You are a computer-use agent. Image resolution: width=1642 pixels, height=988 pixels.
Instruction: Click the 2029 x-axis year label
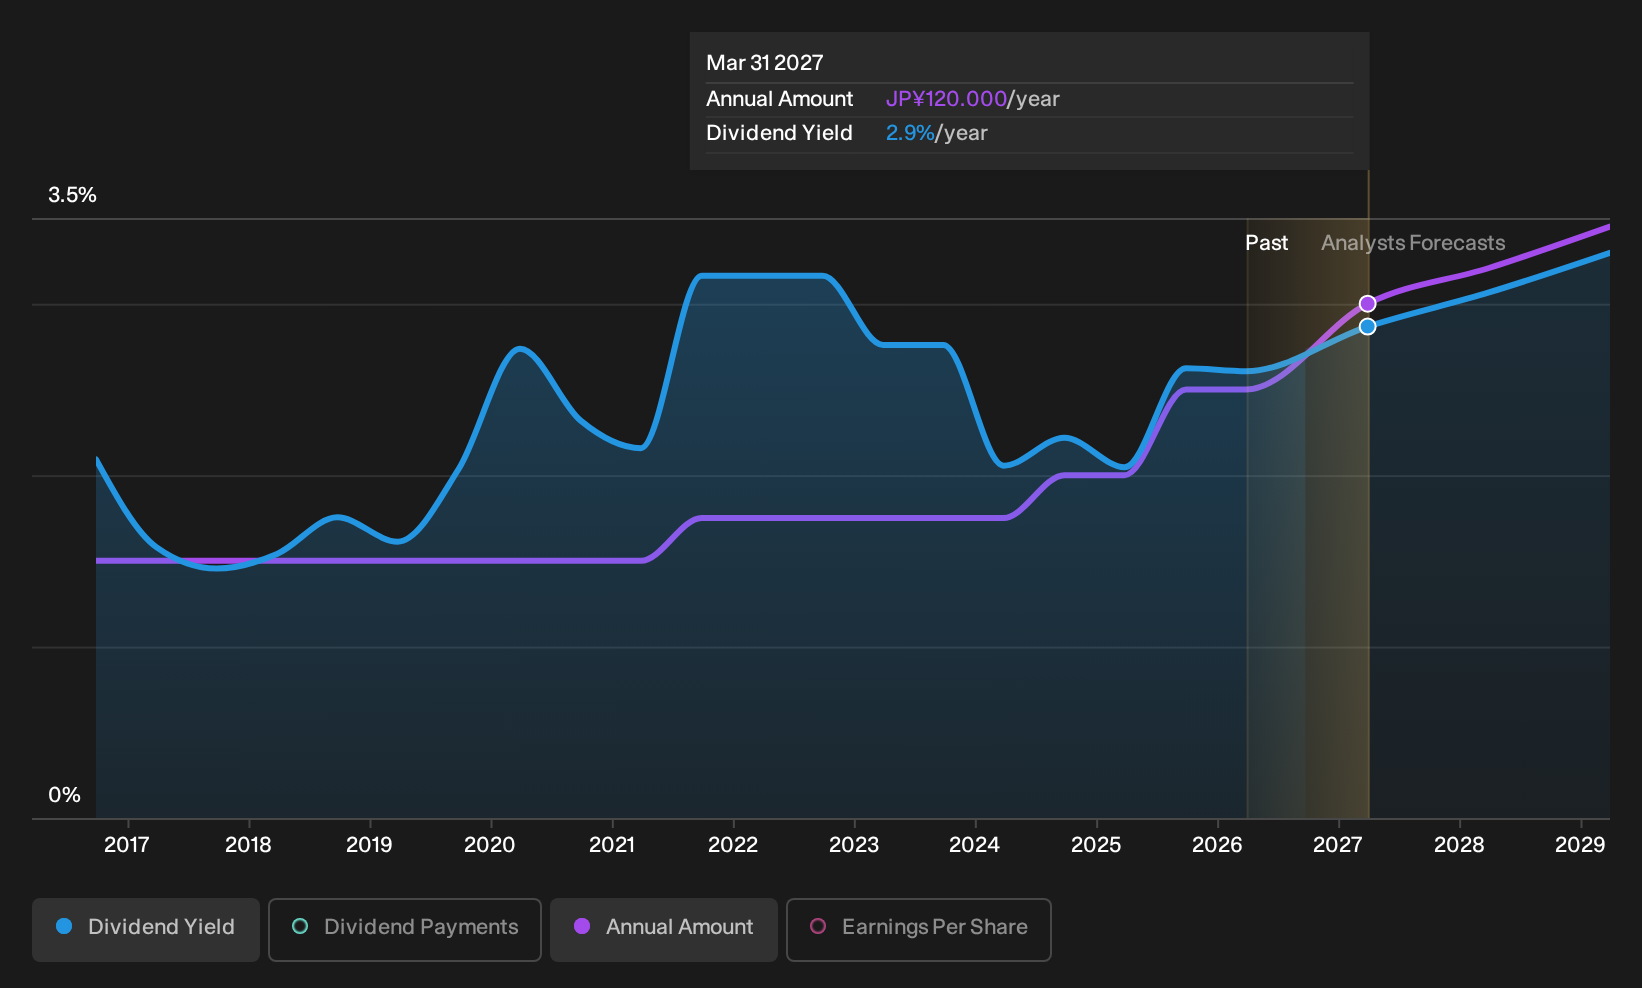pos(1580,845)
